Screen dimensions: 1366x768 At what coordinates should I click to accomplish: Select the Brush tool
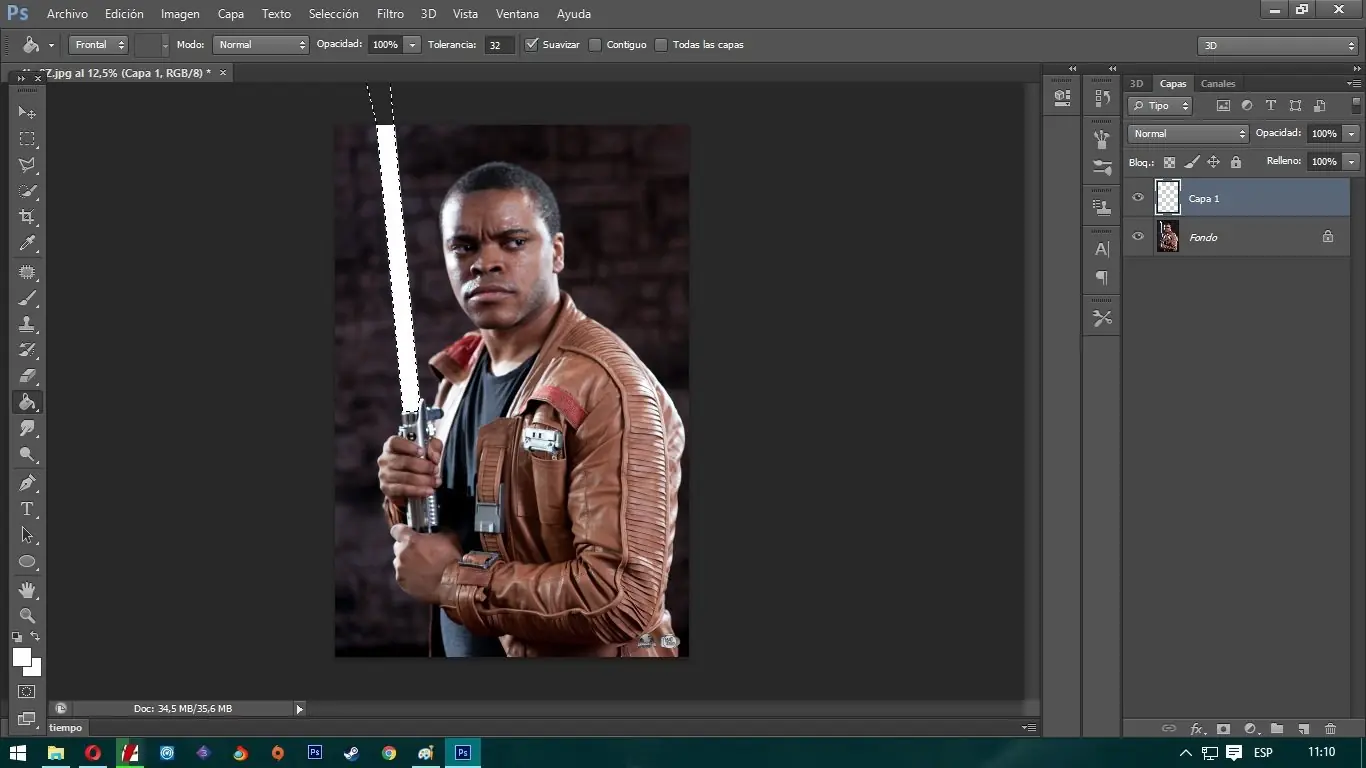point(27,297)
